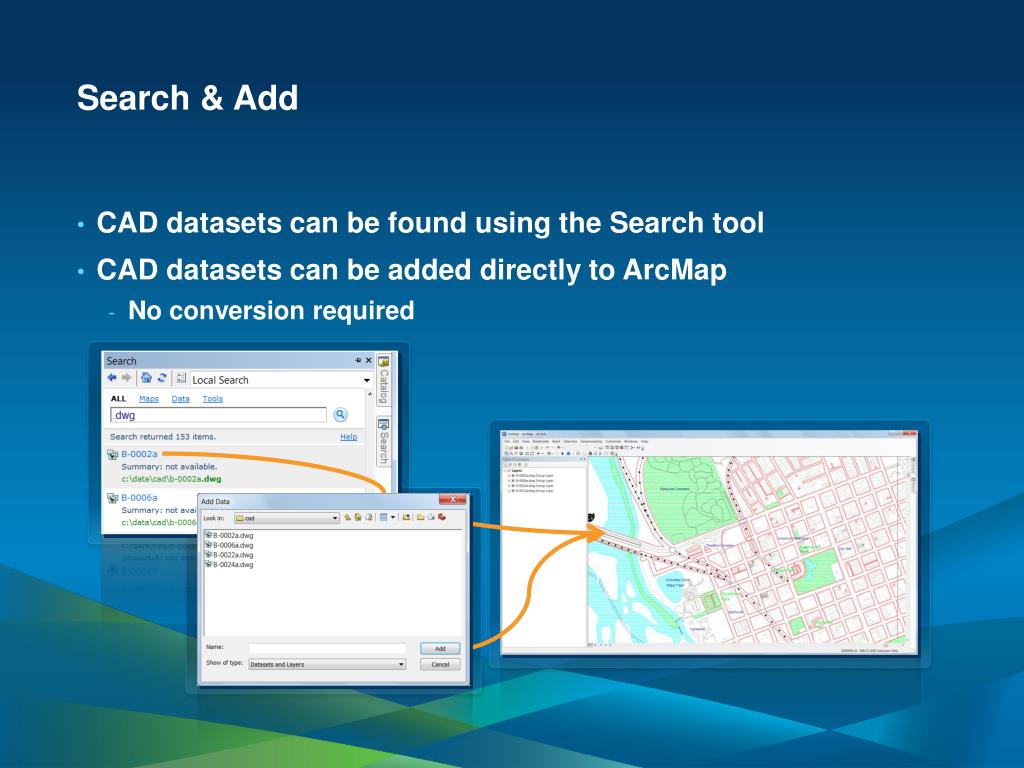Viewport: 1024px width, 768px height.
Task: Open the B-0002a search result link
Action: tap(139, 454)
